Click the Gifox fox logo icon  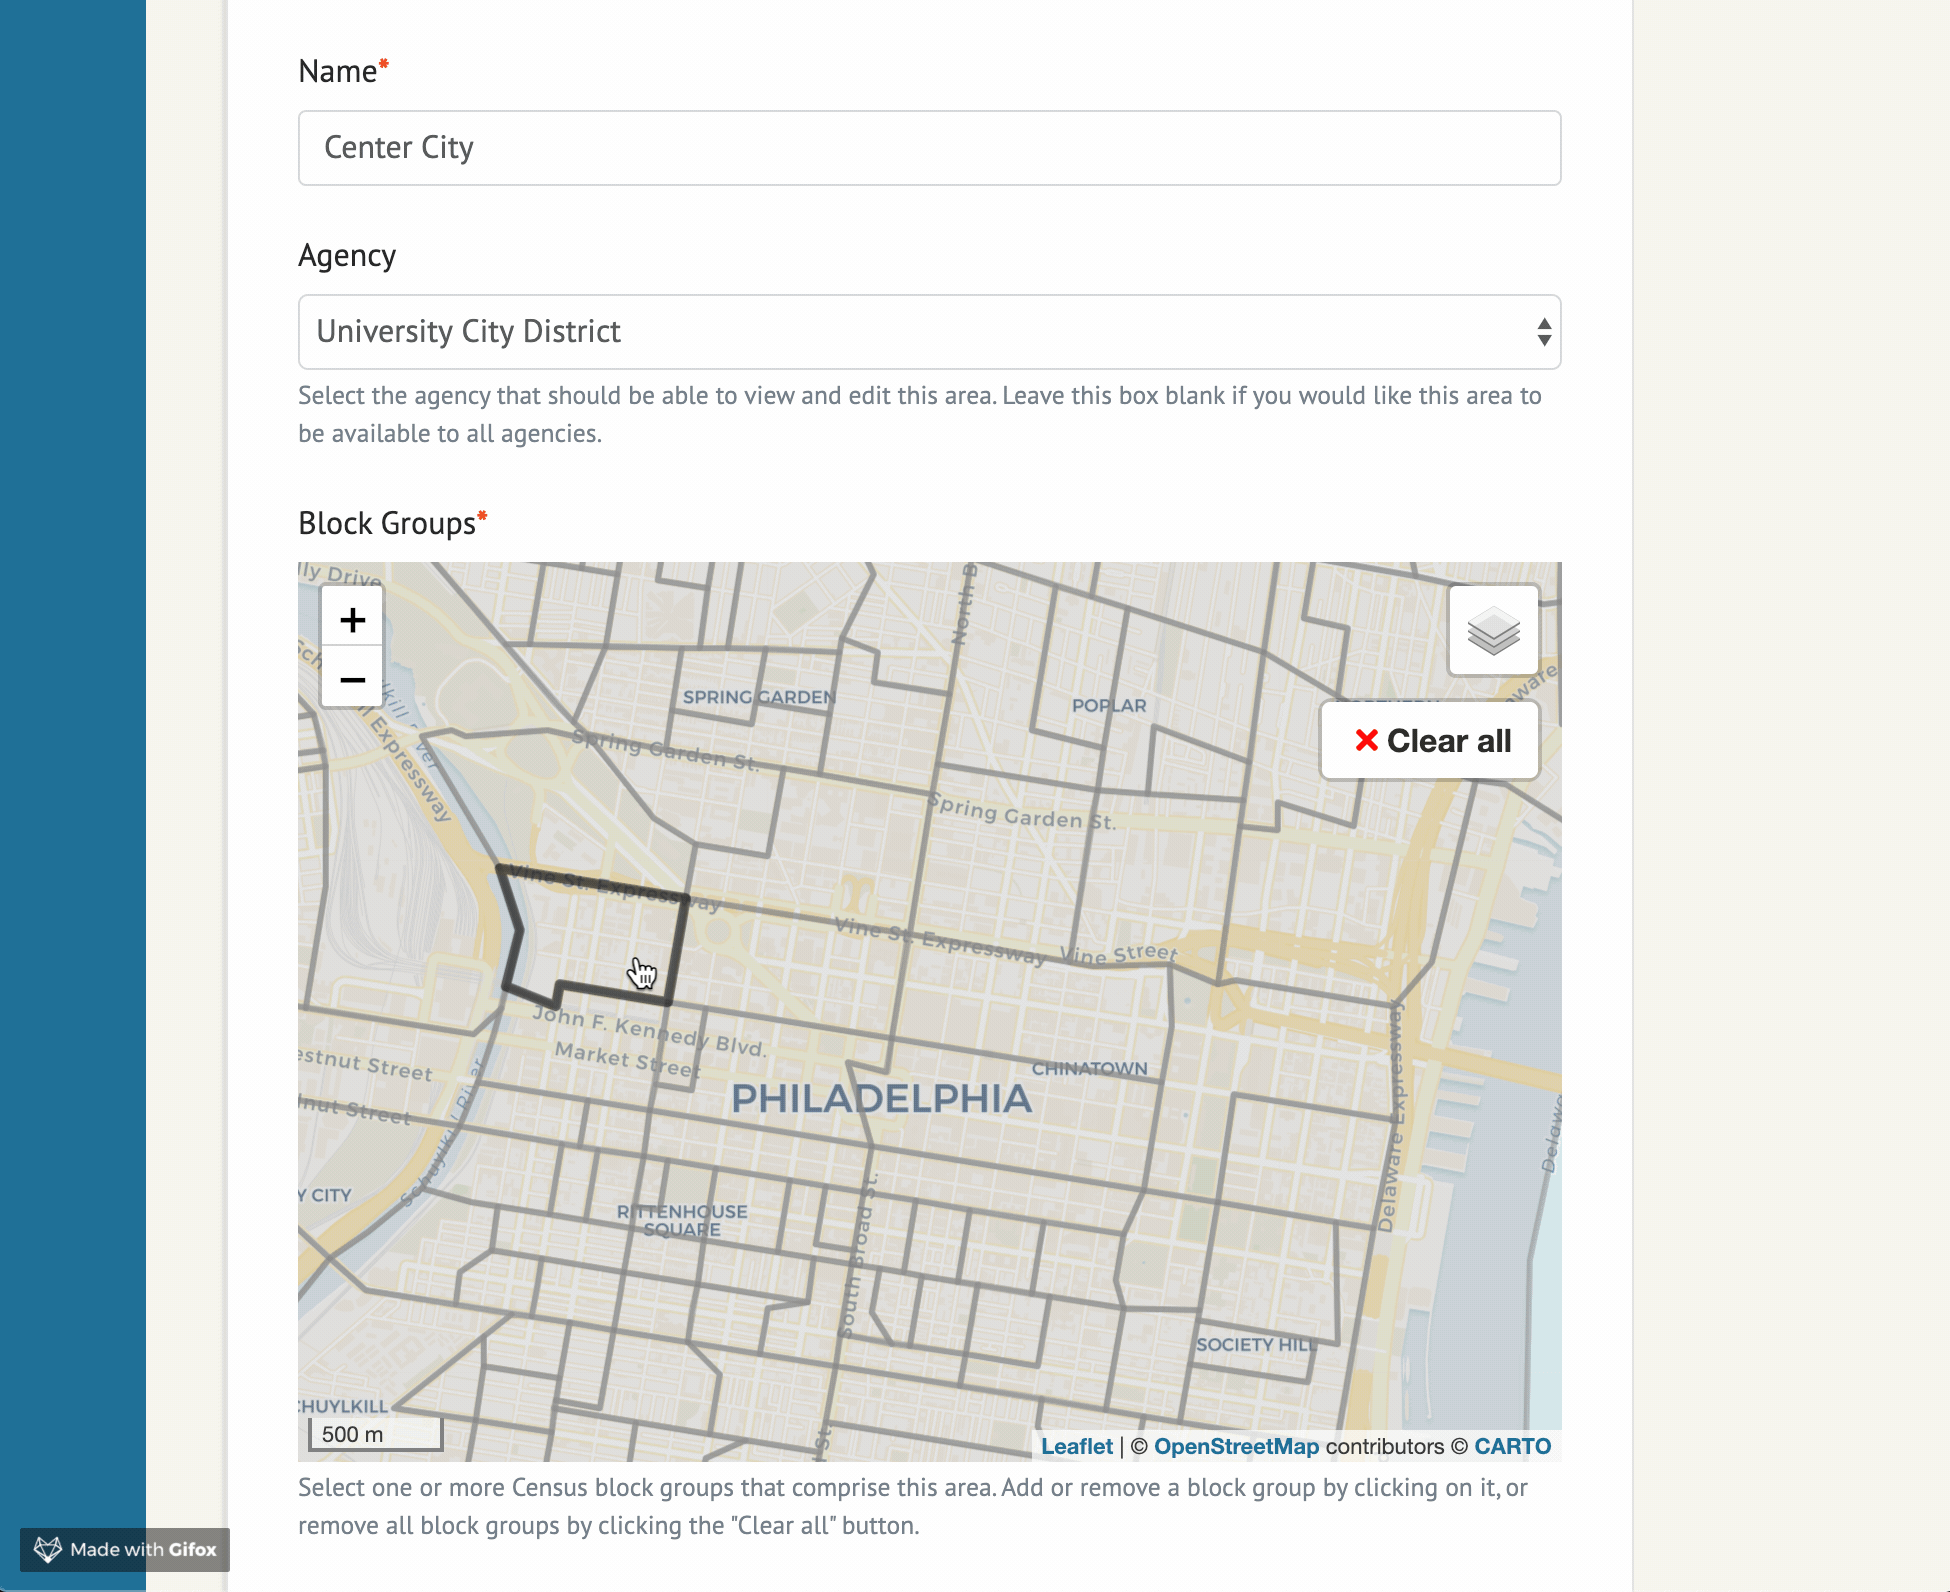(x=47, y=1549)
